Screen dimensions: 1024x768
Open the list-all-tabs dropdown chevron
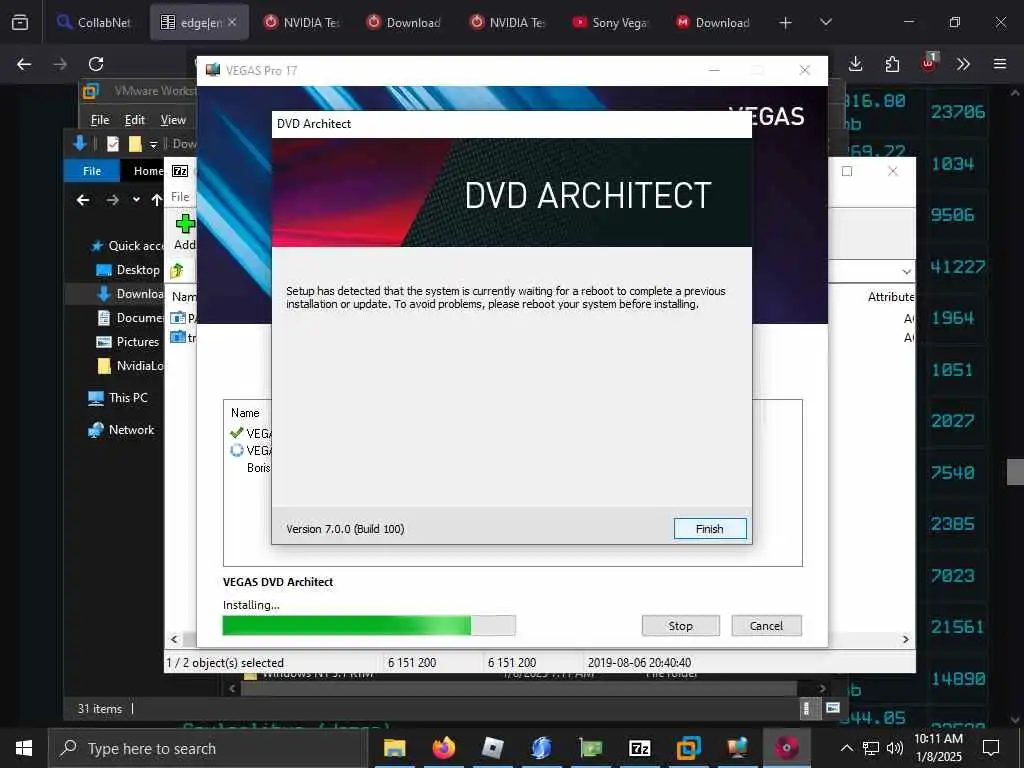825,22
